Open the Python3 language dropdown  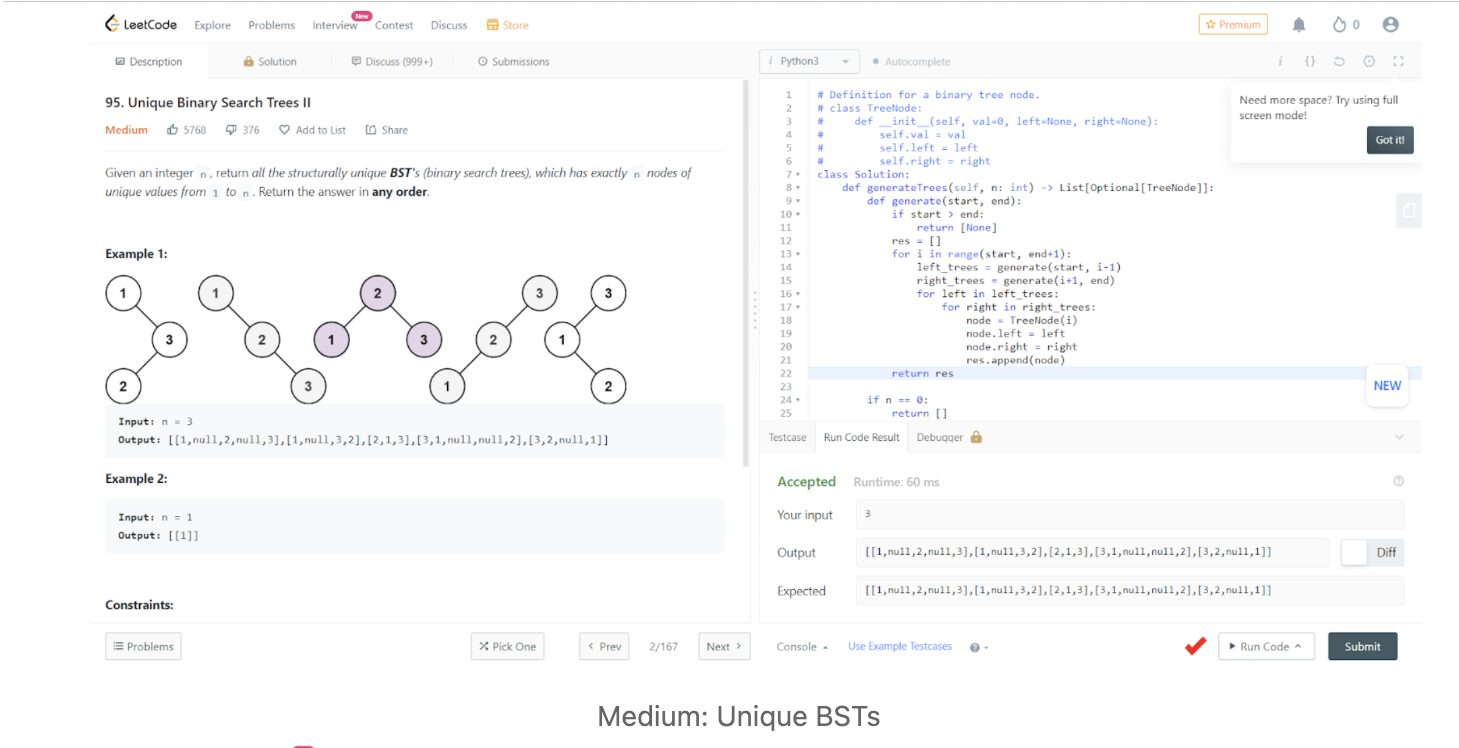point(808,61)
